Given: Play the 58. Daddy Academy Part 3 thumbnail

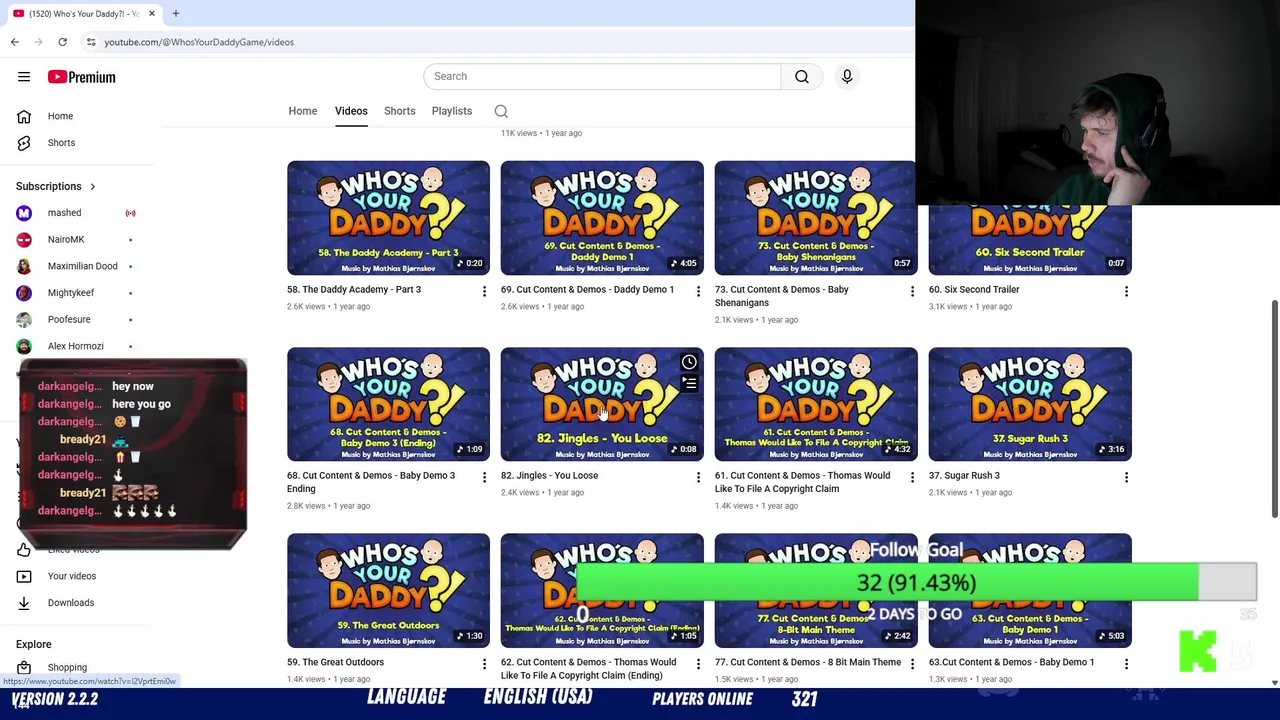Looking at the screenshot, I should (388, 218).
